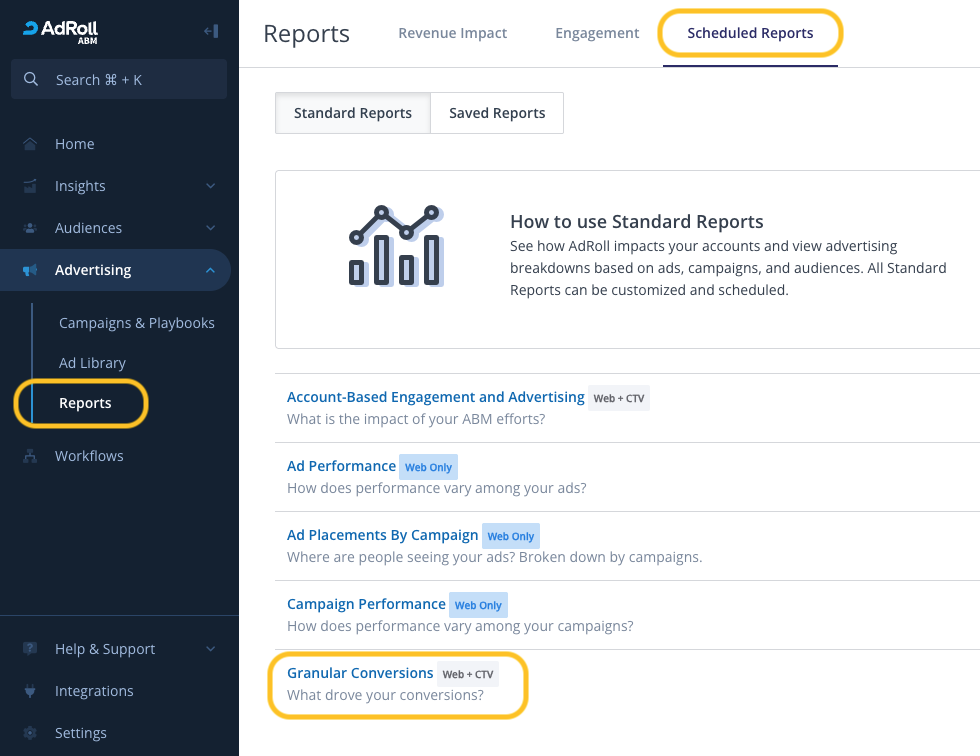Collapse the Advertising section chevron
The image size is (980, 756).
pyautogui.click(x=210, y=270)
